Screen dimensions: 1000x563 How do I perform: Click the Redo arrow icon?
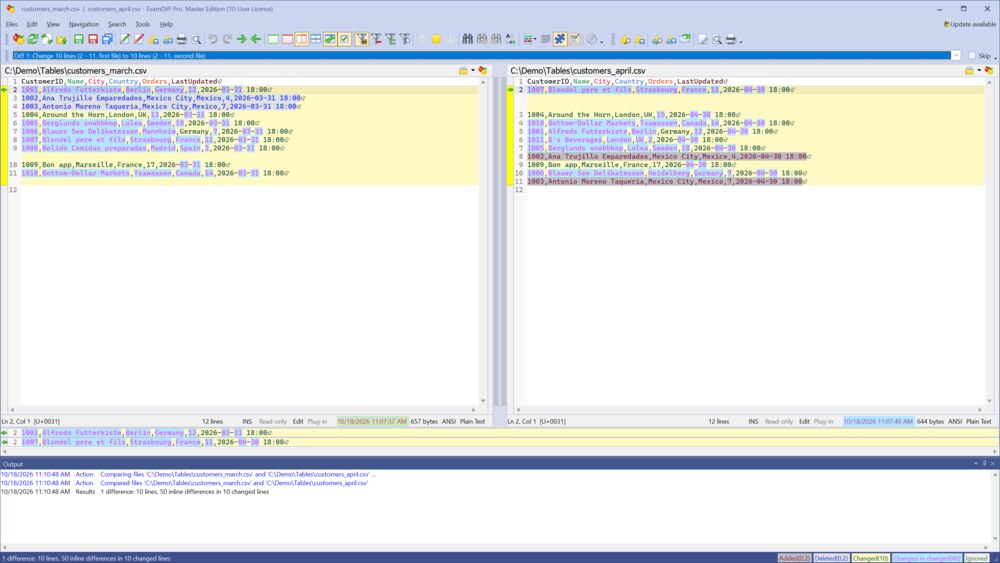[227, 40]
